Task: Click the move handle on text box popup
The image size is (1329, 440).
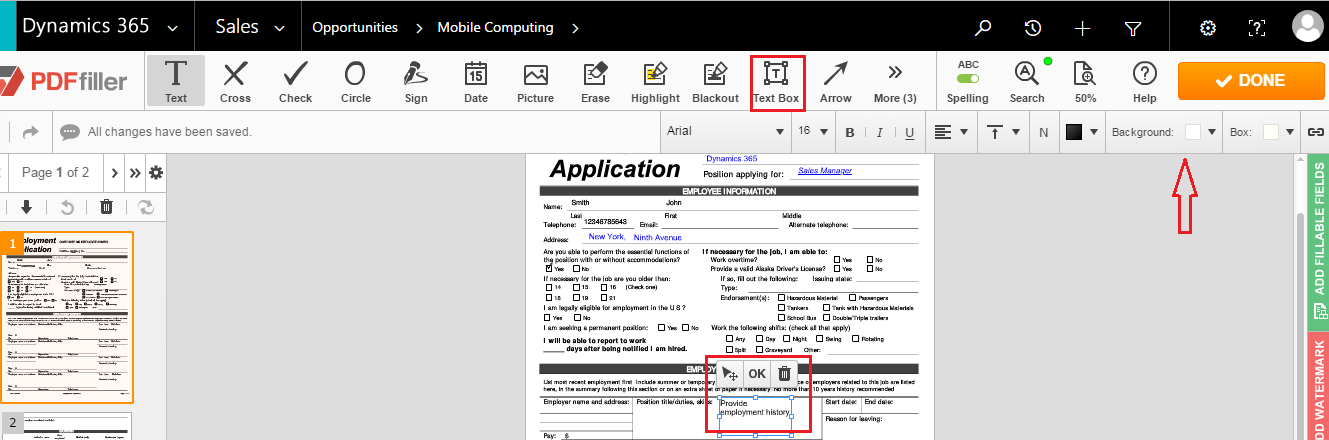Action: click(729, 373)
